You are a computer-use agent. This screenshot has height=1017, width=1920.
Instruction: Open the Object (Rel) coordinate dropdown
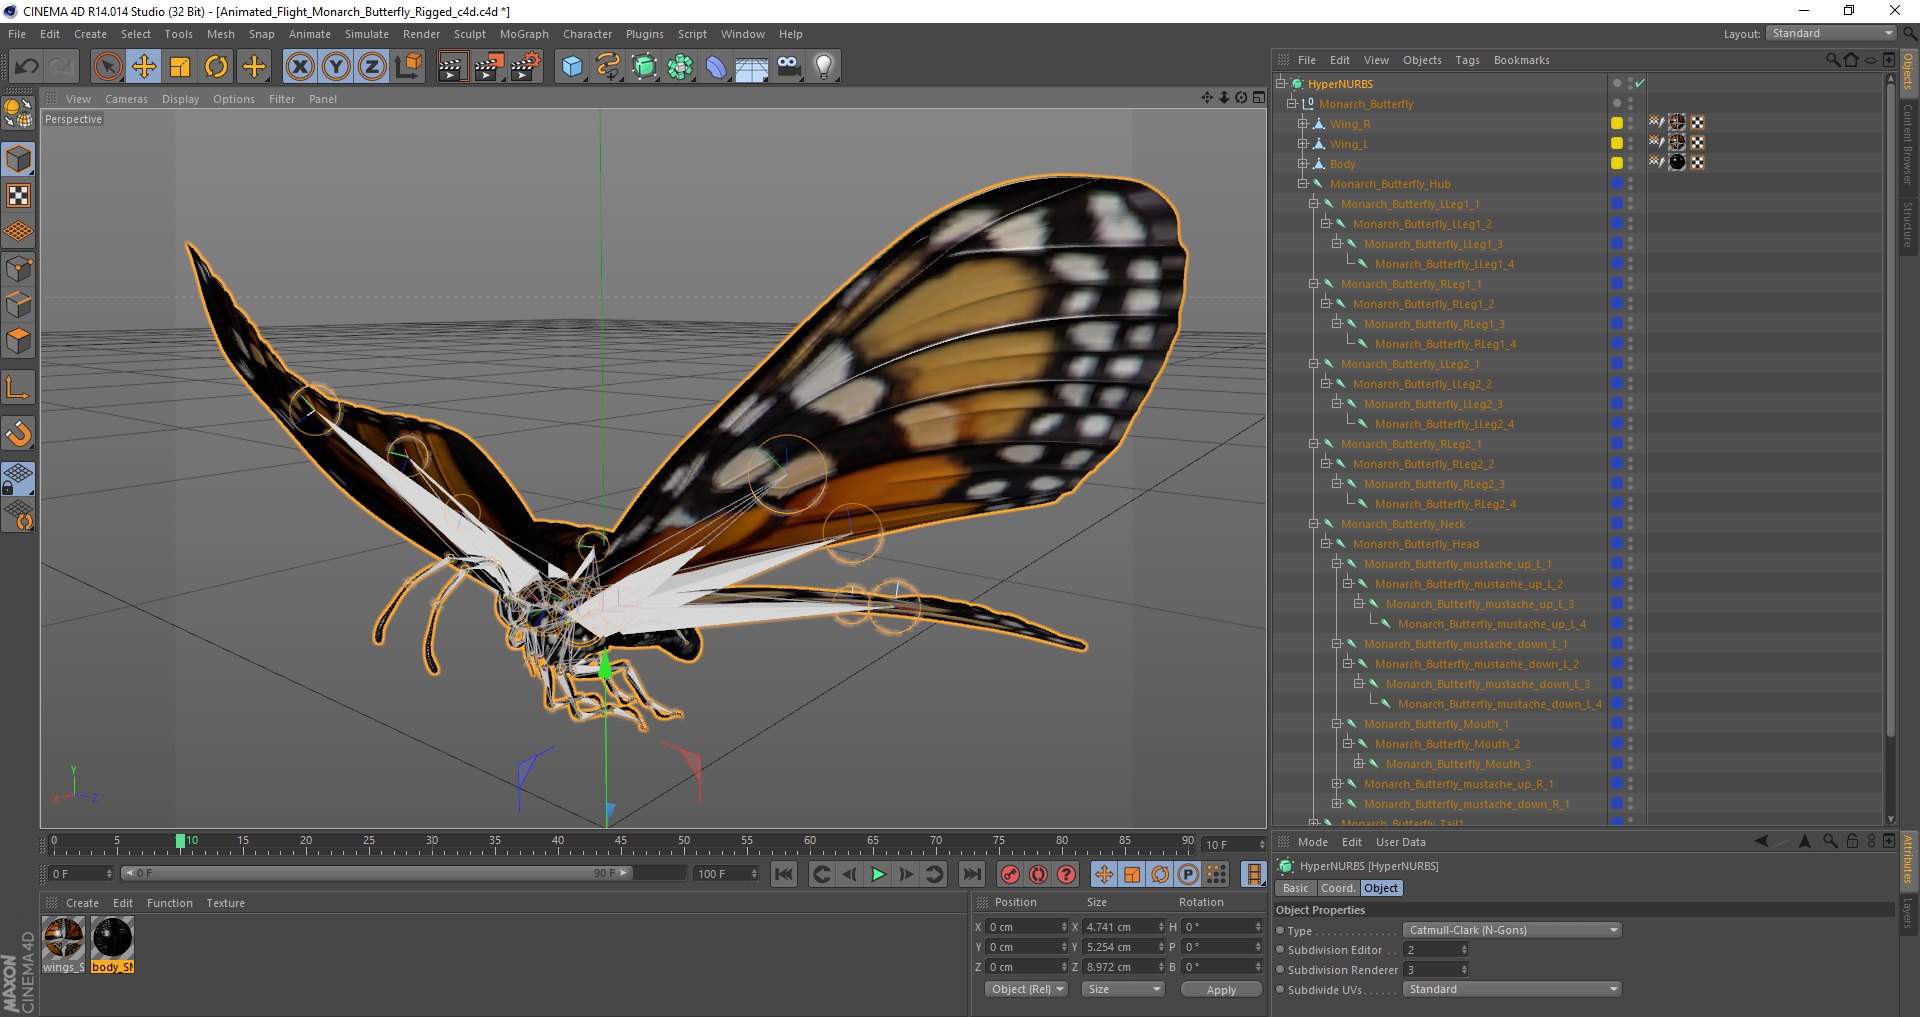(x=1026, y=989)
